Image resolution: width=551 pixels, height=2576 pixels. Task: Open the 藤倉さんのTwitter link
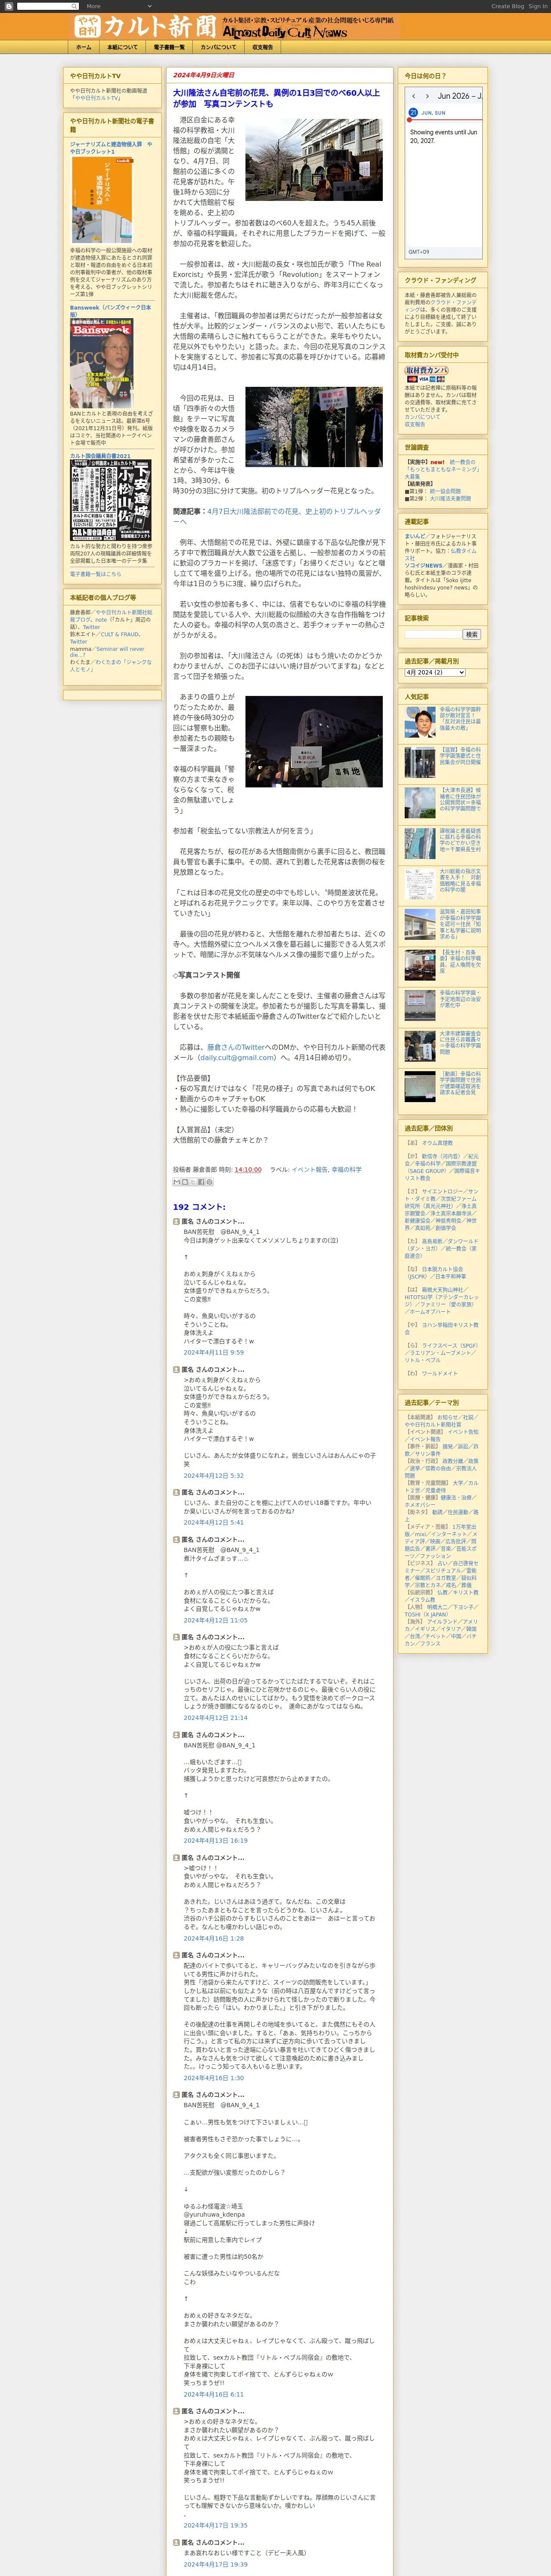click(236, 1047)
